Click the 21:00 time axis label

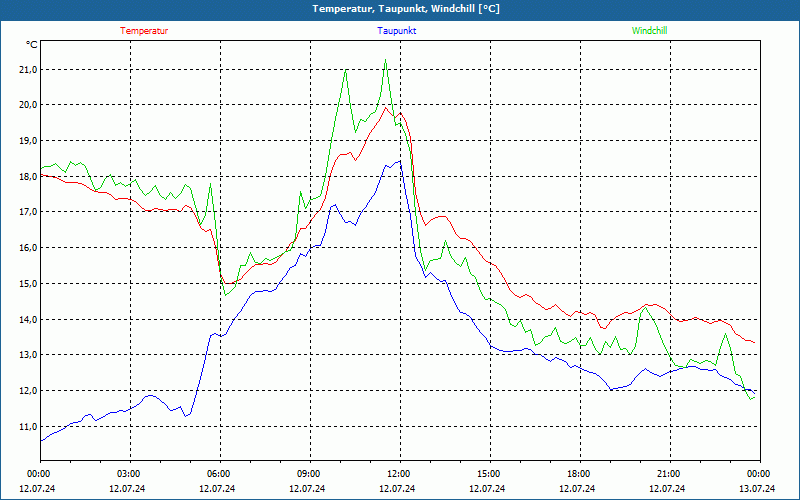670,474
